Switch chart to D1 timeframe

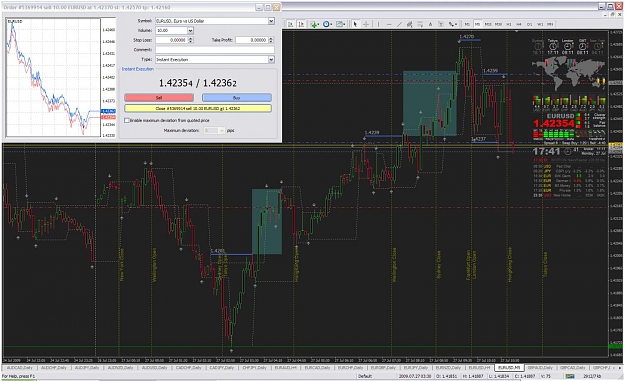click(530, 24)
